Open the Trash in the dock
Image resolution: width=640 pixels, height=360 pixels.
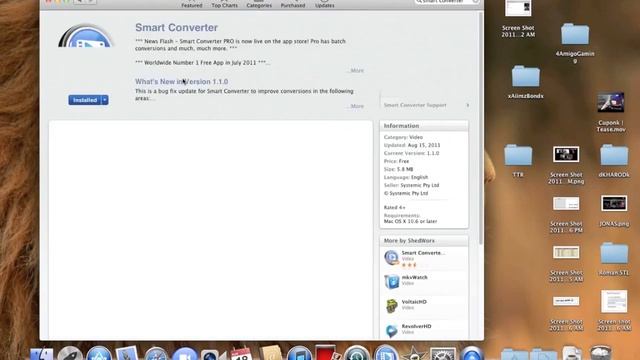point(600,353)
